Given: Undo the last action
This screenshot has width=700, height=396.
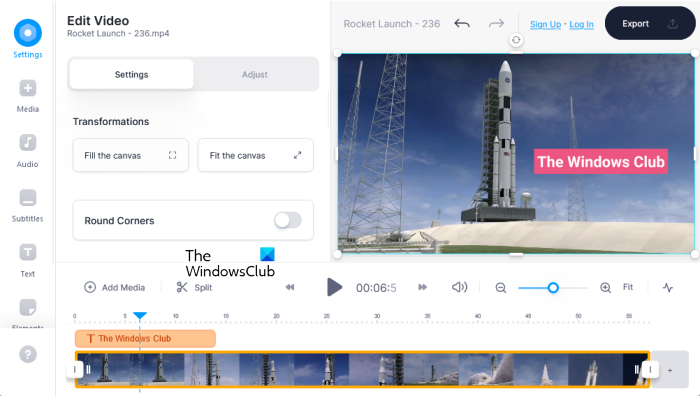Looking at the screenshot, I should 462,24.
